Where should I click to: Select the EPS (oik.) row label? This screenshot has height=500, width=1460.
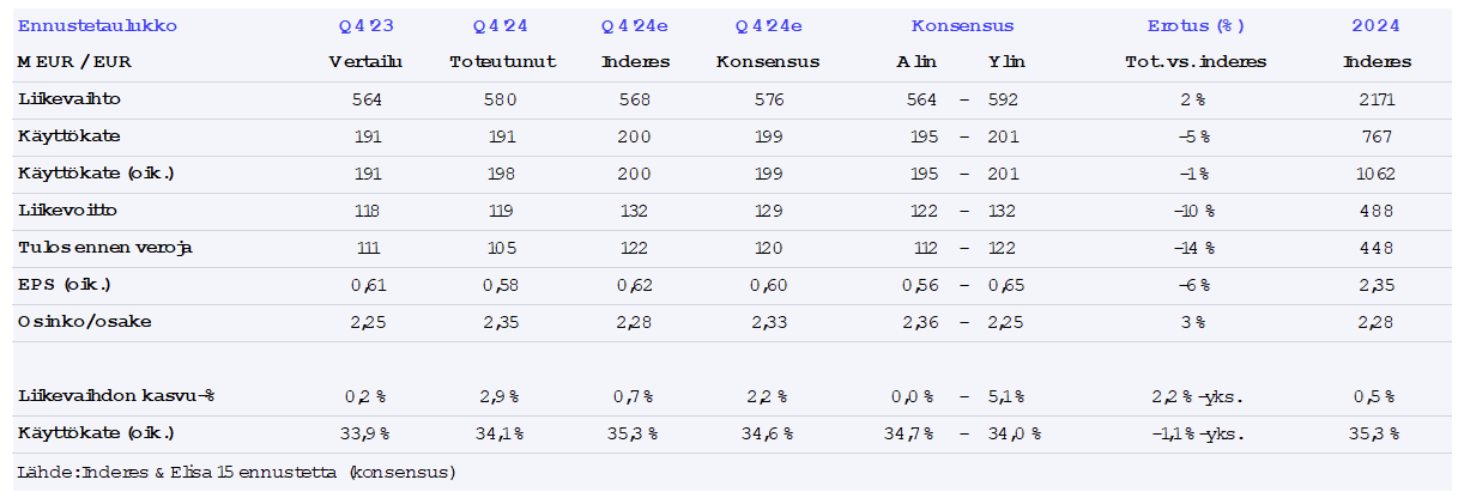tap(64, 285)
